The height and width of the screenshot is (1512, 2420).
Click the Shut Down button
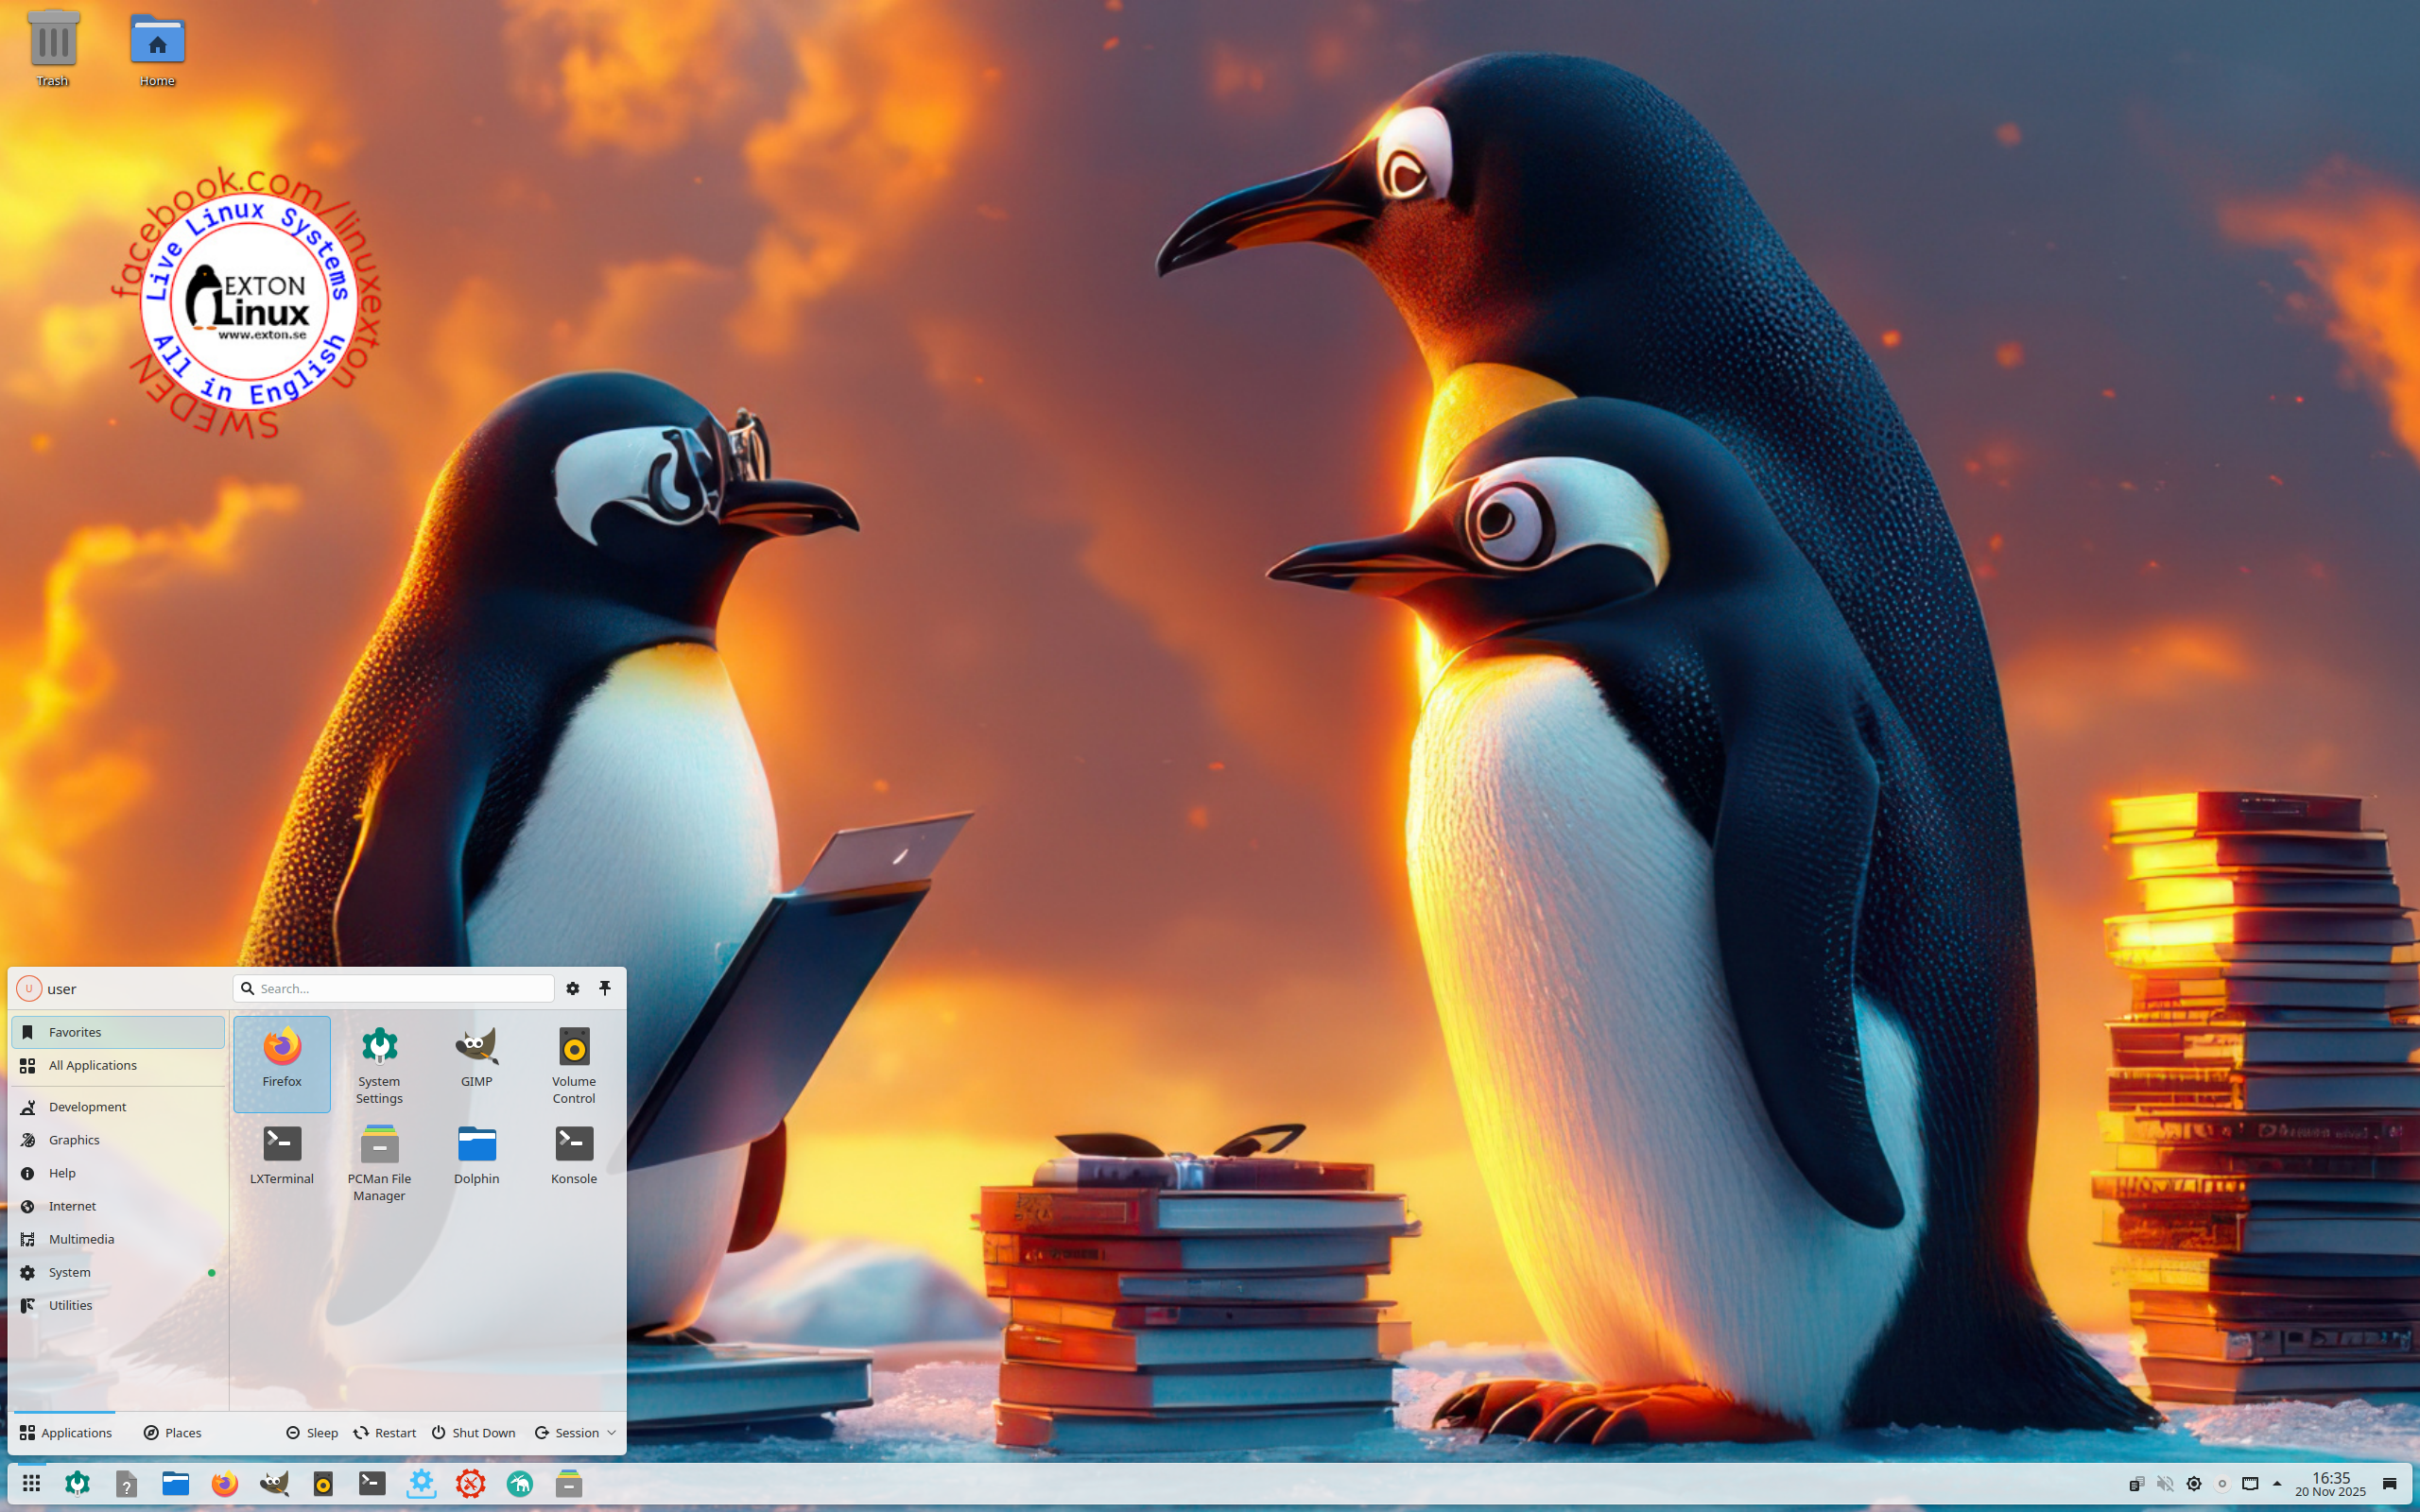tap(474, 1433)
